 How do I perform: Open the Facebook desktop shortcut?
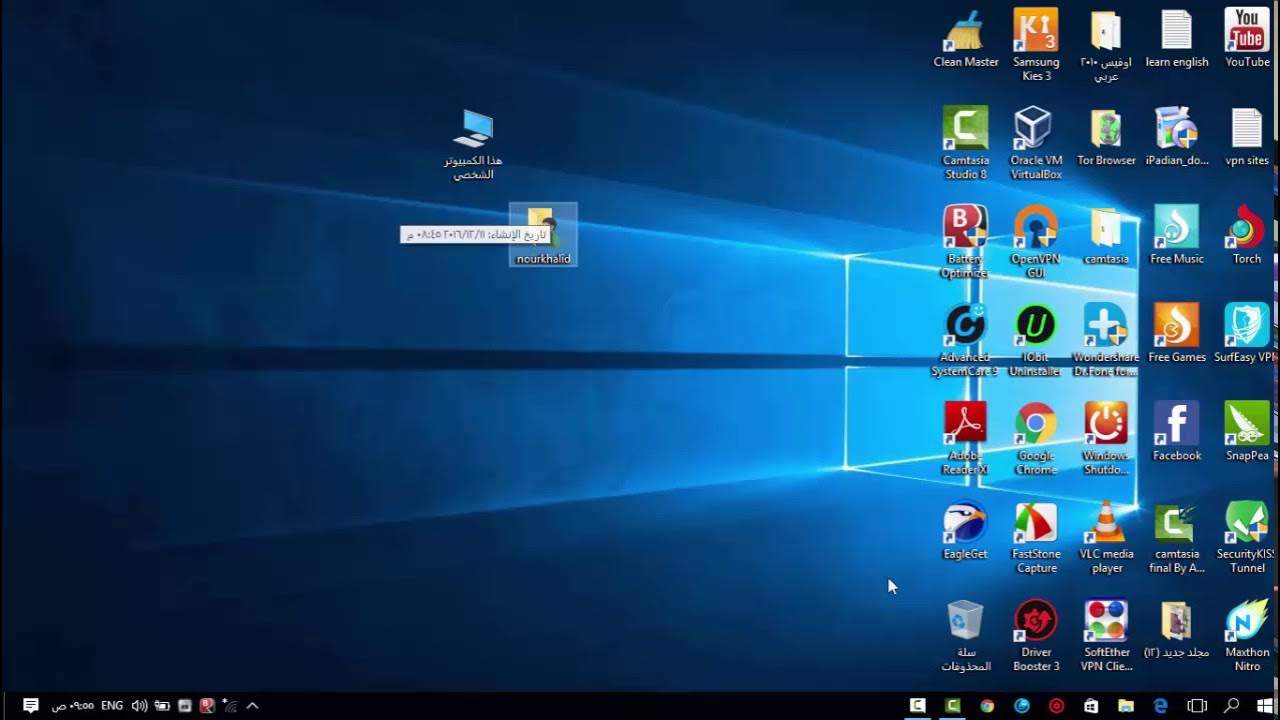click(x=1177, y=431)
